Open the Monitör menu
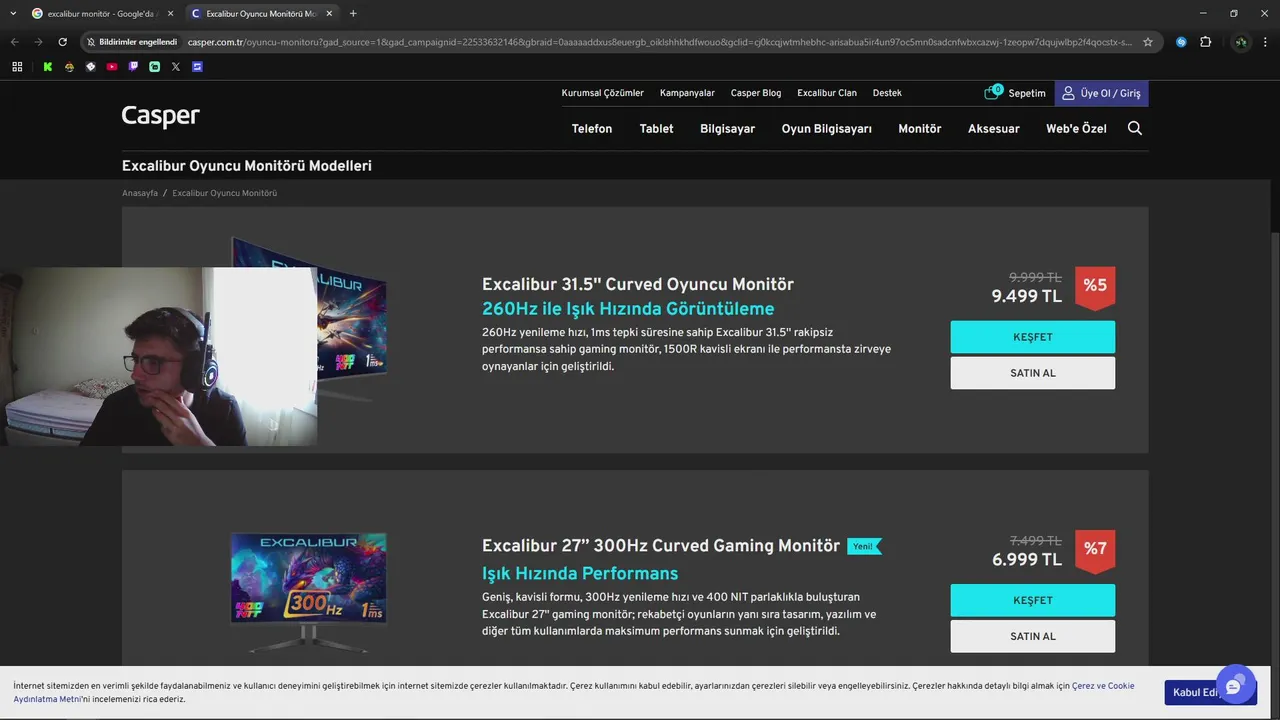This screenshot has width=1280, height=720. pos(920,129)
